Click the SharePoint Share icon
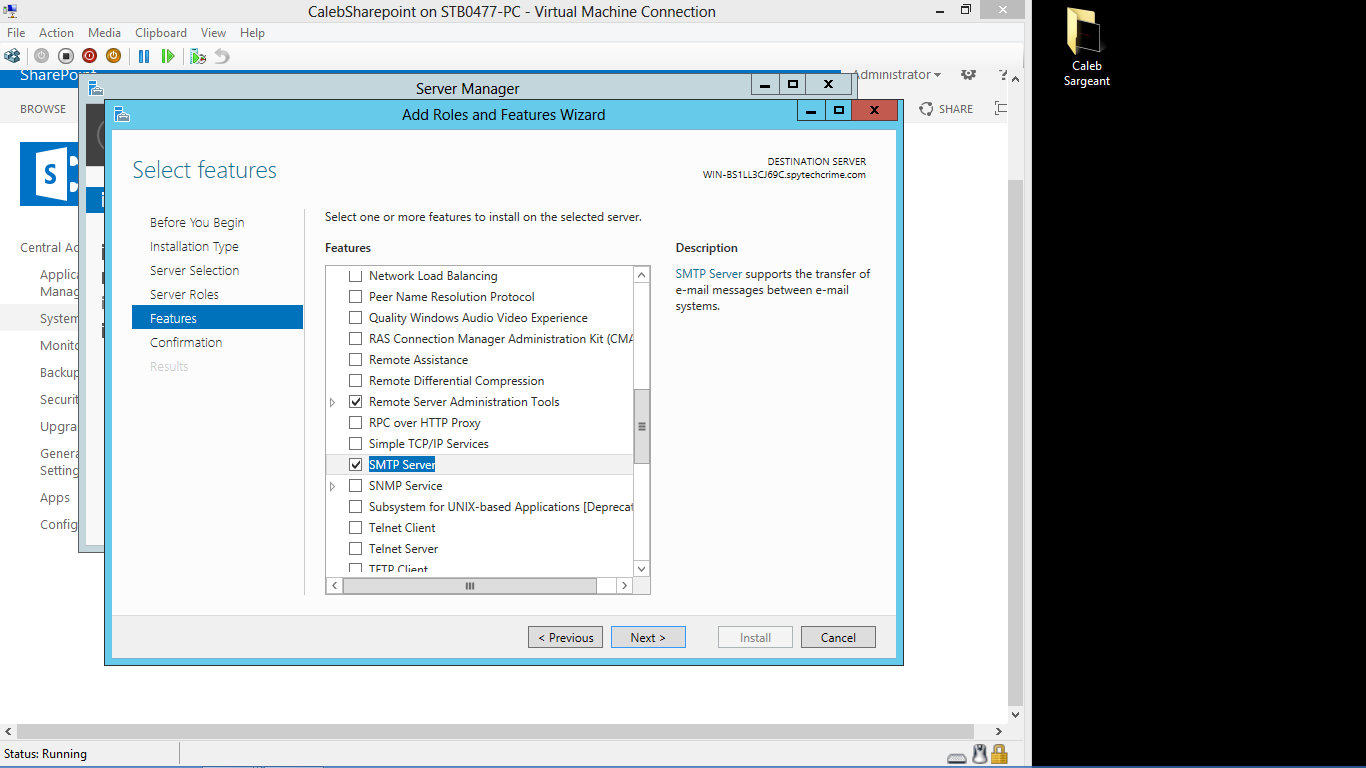 [926, 109]
